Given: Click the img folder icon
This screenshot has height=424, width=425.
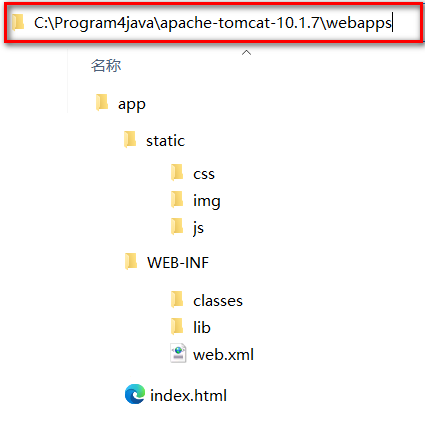Looking at the screenshot, I should click(x=177, y=199).
